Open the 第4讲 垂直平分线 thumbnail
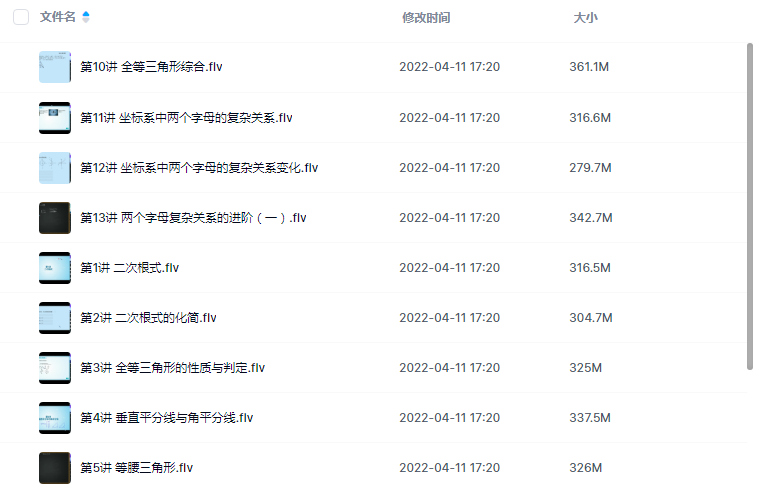 coord(55,418)
